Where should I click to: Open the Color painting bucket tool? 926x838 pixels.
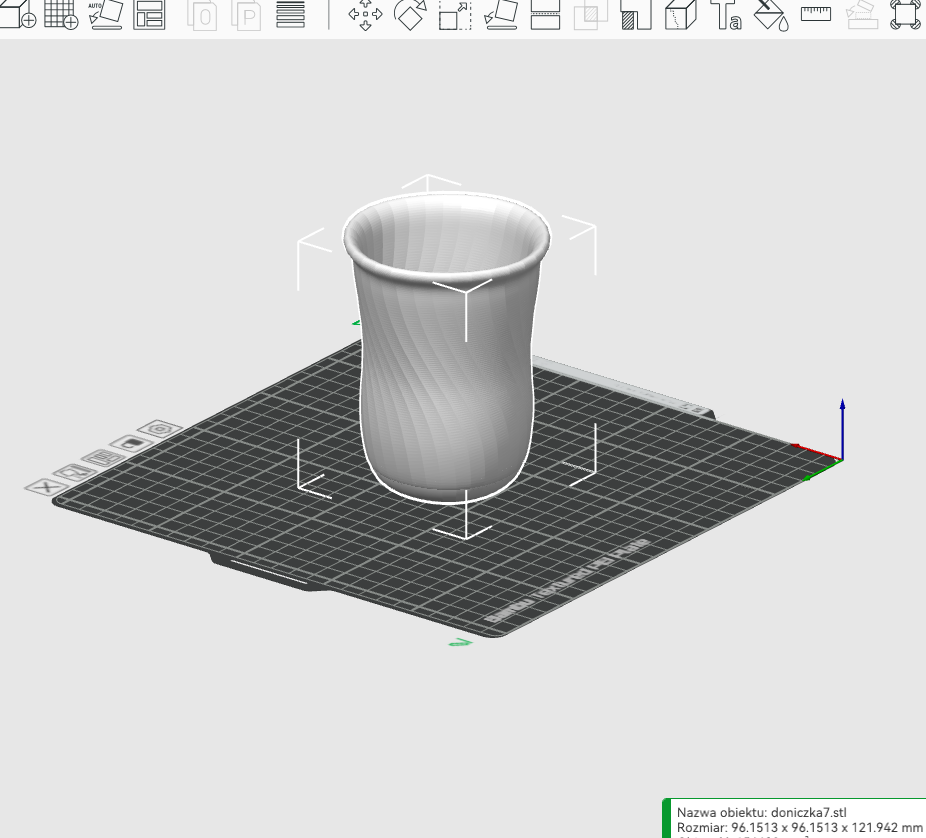pos(771,15)
